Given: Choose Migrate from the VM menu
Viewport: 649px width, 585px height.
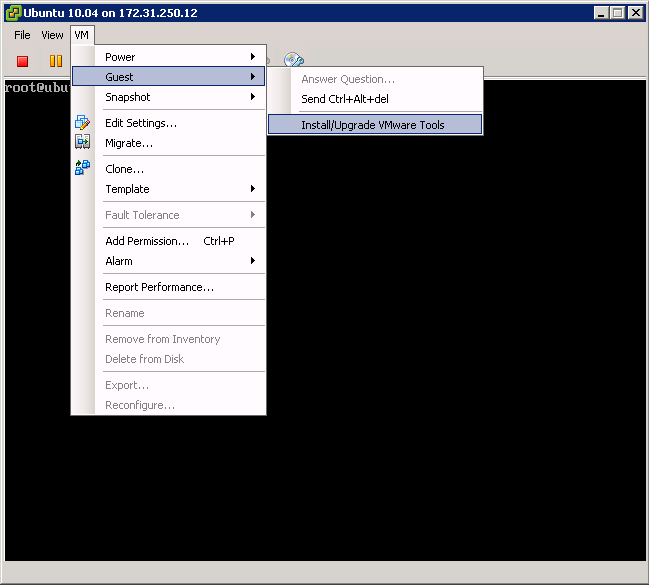Looking at the screenshot, I should click(x=168, y=143).
